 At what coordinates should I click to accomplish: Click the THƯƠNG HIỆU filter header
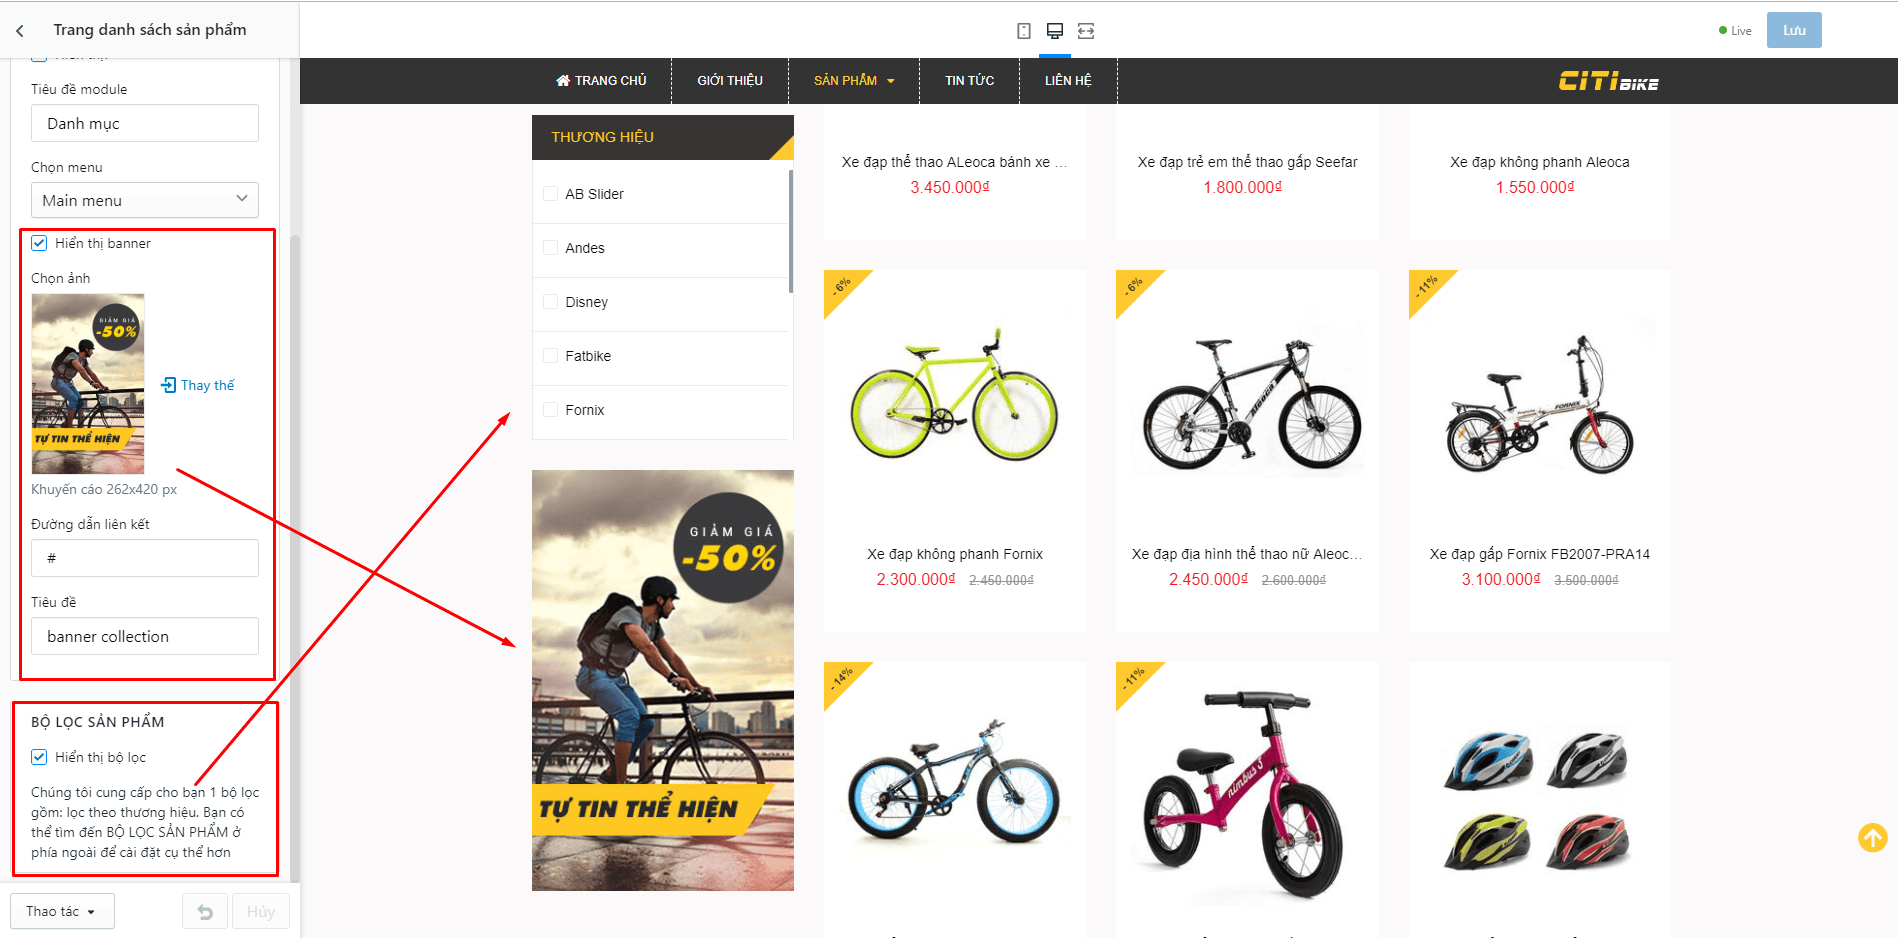(x=663, y=137)
